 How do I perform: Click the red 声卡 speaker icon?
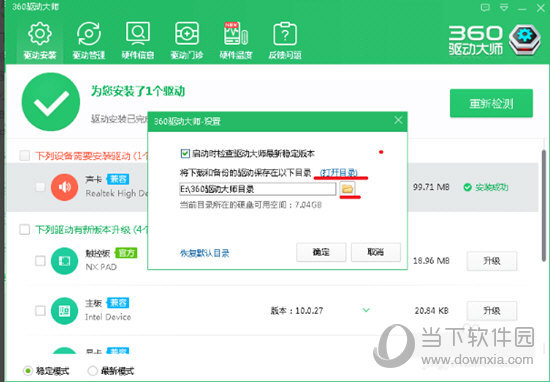[x=64, y=187]
